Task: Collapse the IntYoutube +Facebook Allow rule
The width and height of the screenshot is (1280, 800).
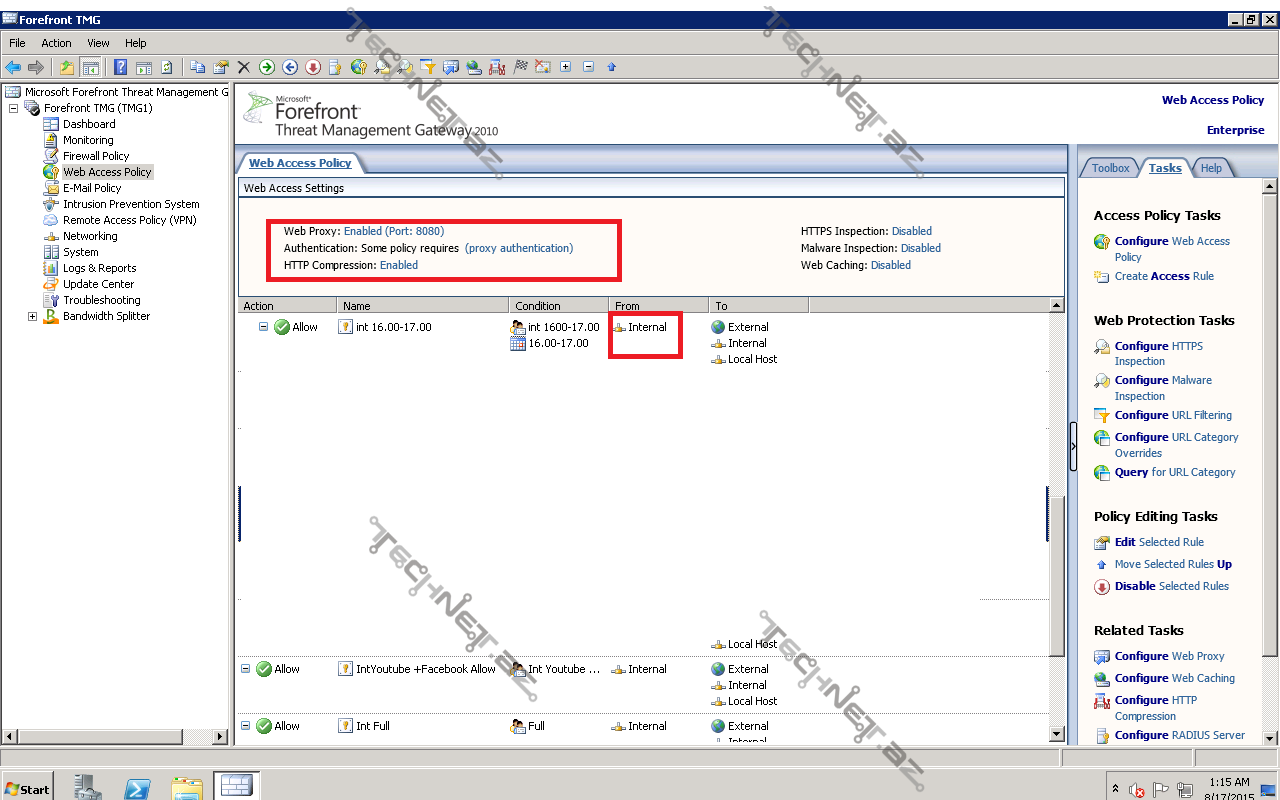Action: [246, 669]
